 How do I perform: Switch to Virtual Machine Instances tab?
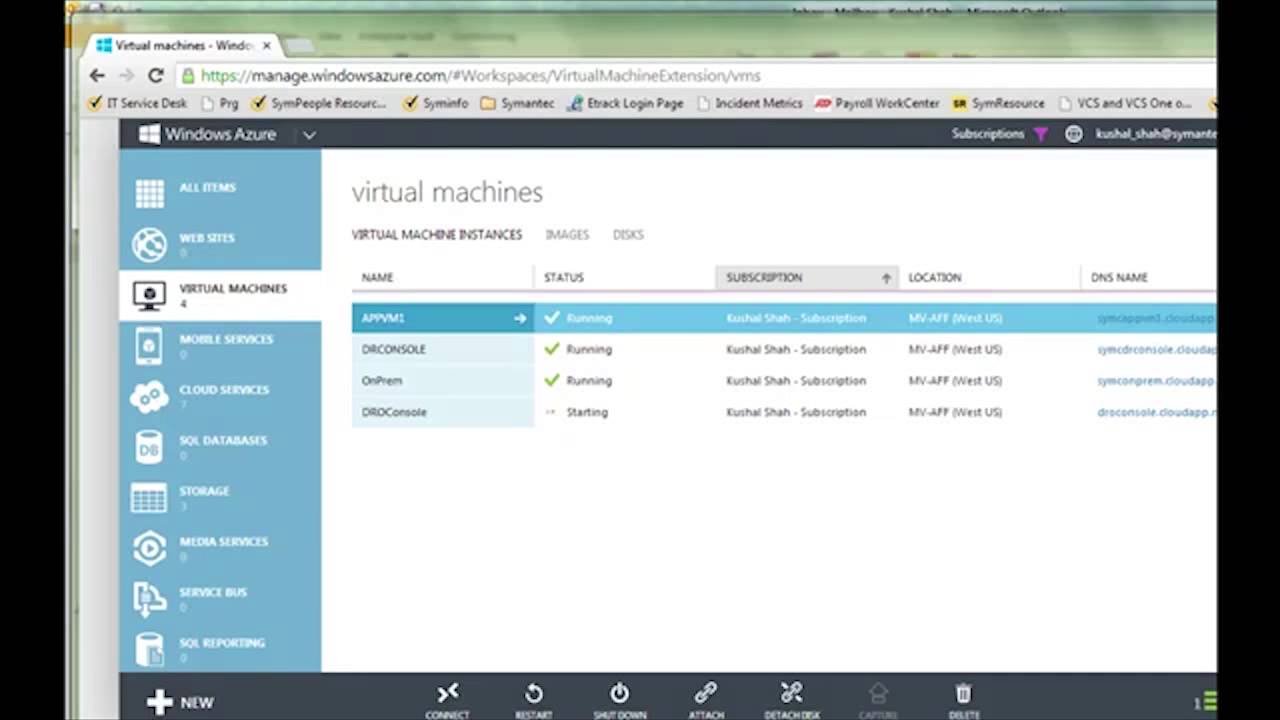pyautogui.click(x=437, y=234)
